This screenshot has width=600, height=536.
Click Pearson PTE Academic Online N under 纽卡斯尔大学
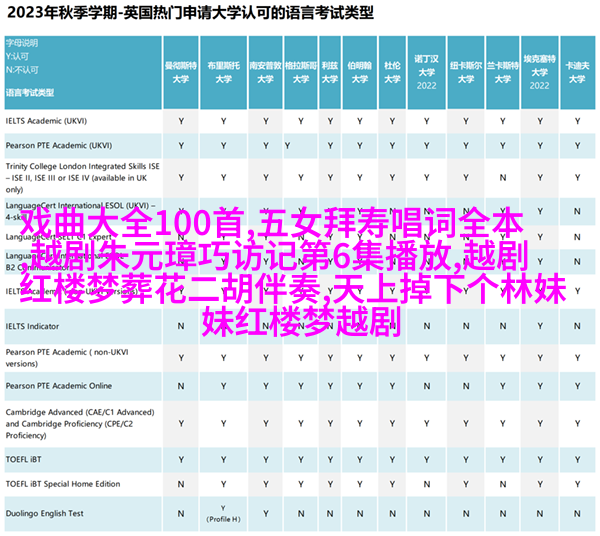[466, 386]
